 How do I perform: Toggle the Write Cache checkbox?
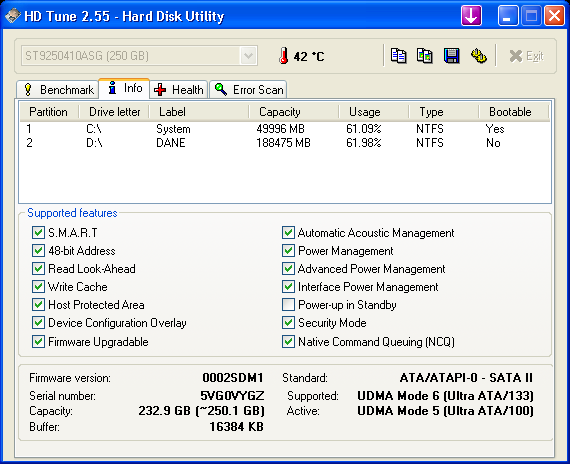38,287
